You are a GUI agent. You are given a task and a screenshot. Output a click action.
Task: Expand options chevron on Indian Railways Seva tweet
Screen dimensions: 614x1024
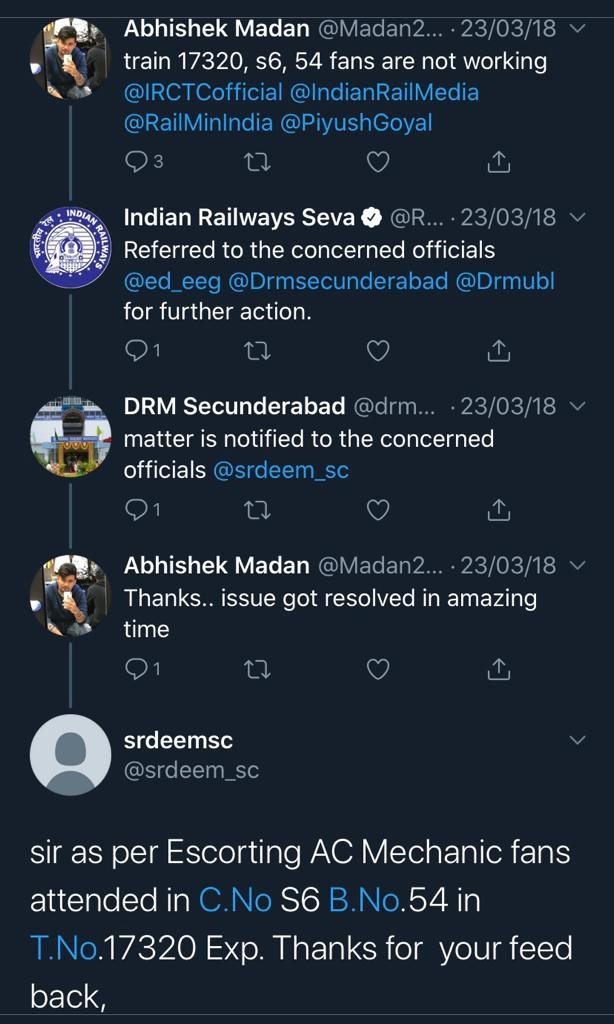(x=577, y=218)
